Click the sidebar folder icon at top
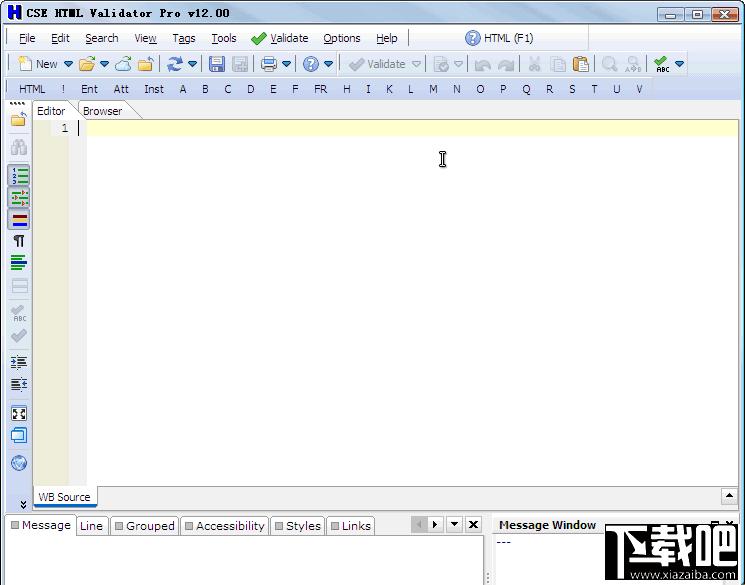This screenshot has height=585, width=745. [x=19, y=119]
